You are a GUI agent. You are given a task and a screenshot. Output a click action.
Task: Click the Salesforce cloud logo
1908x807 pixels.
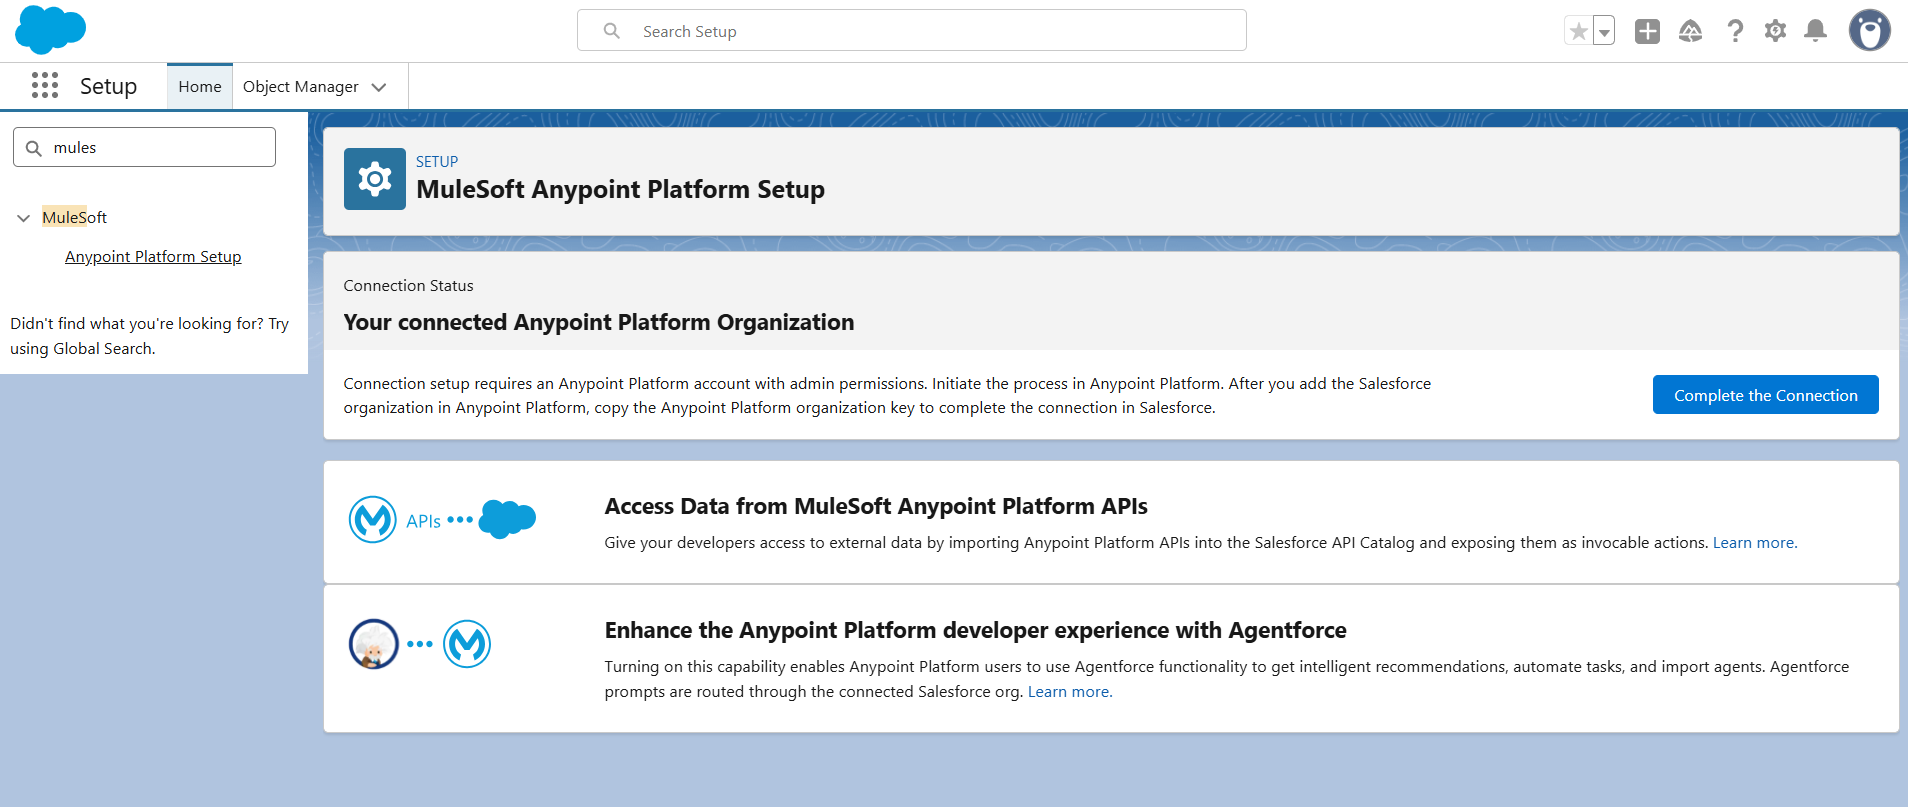(50, 30)
